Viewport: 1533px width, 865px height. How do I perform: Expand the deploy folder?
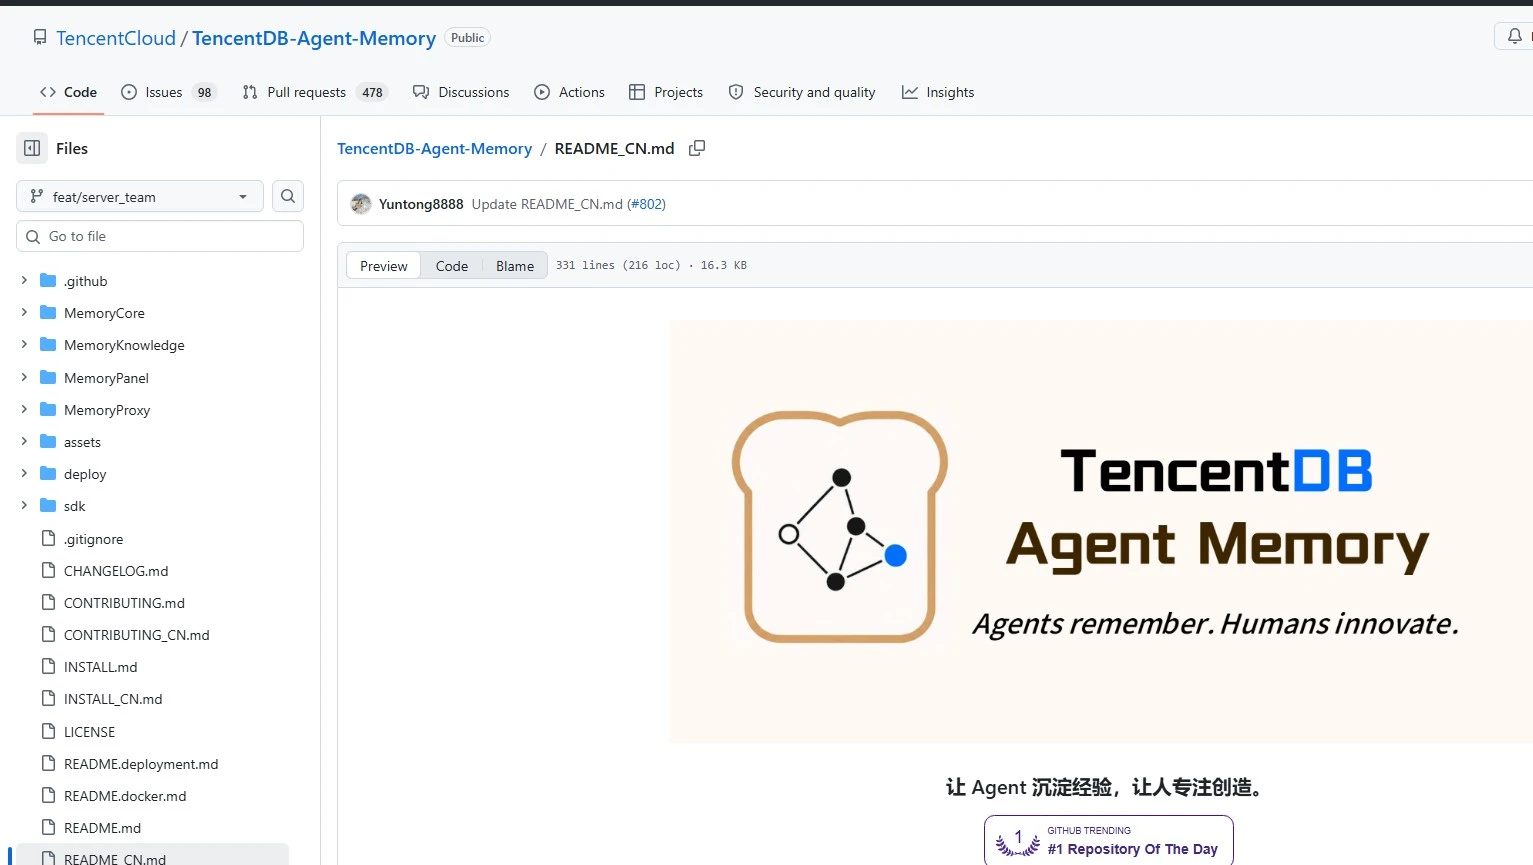pos(24,474)
